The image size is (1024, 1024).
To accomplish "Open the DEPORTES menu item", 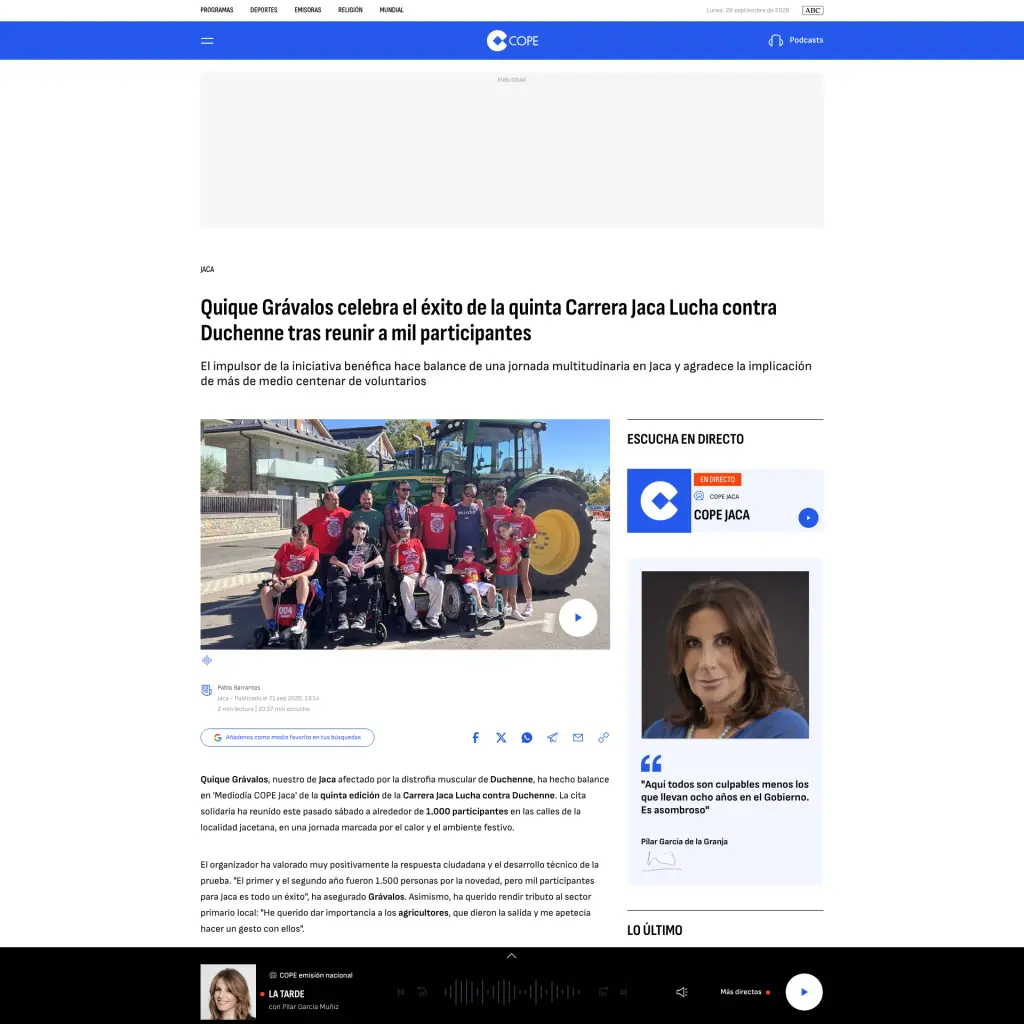I will coord(264,10).
